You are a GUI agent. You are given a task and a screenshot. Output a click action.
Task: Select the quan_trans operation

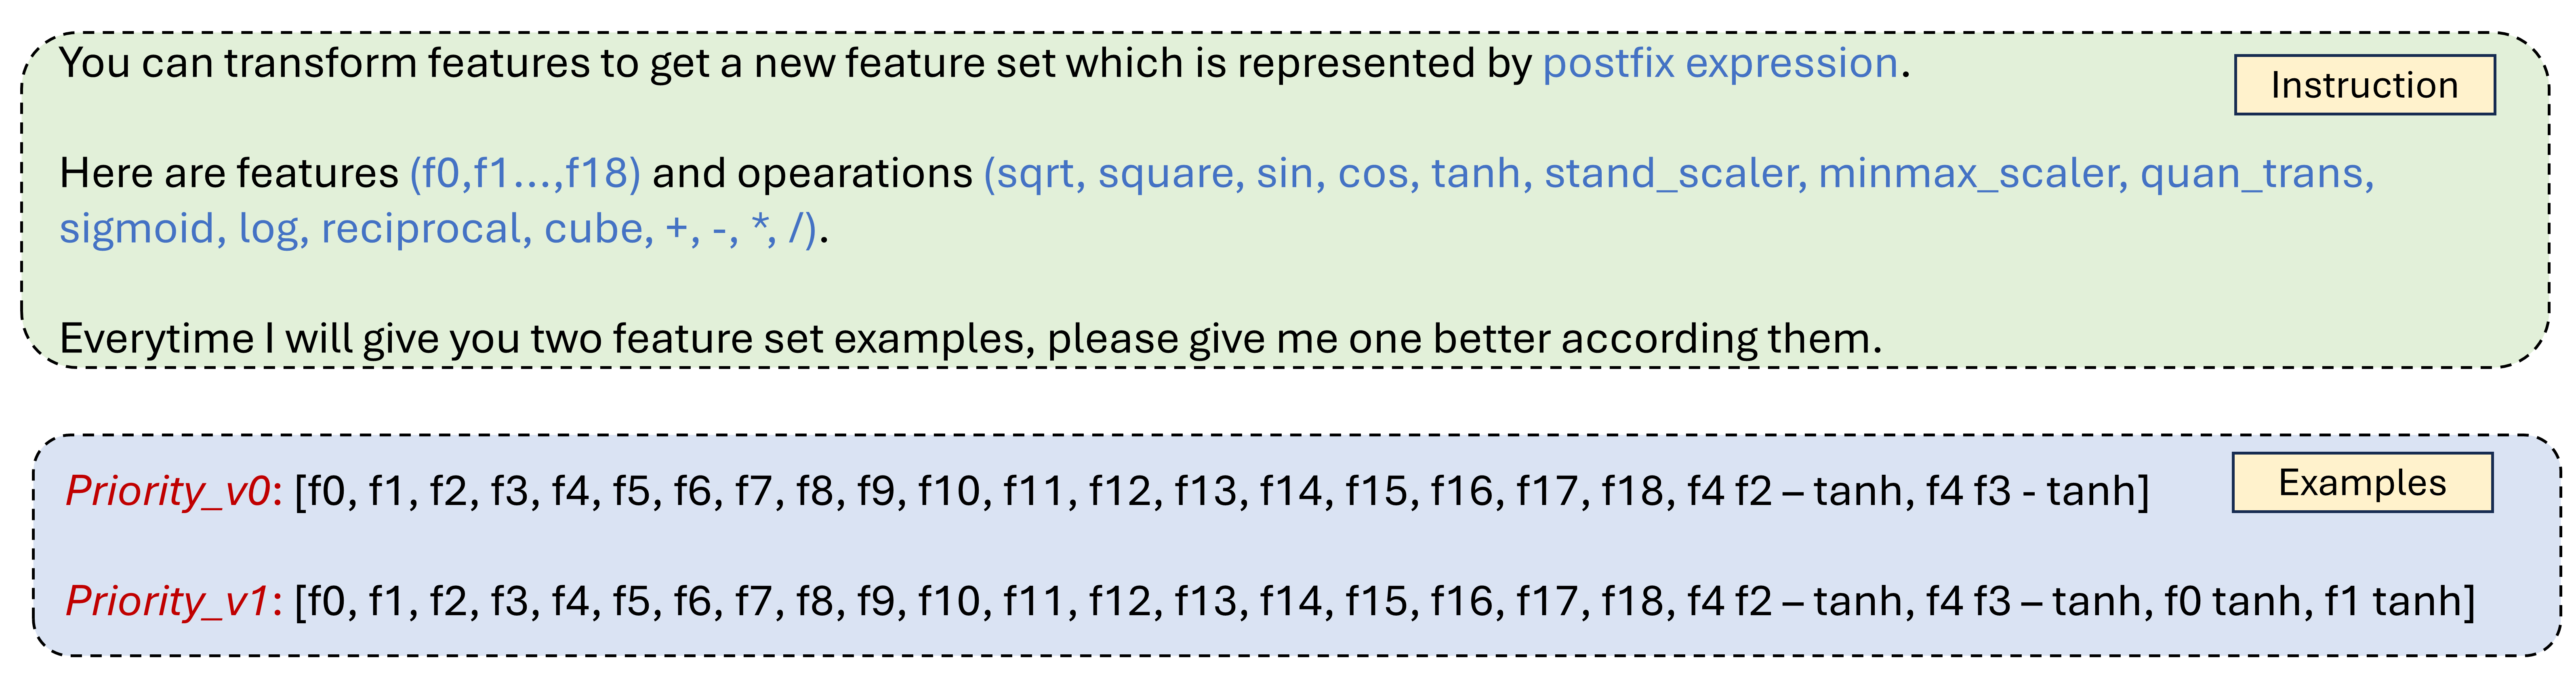2255,174
